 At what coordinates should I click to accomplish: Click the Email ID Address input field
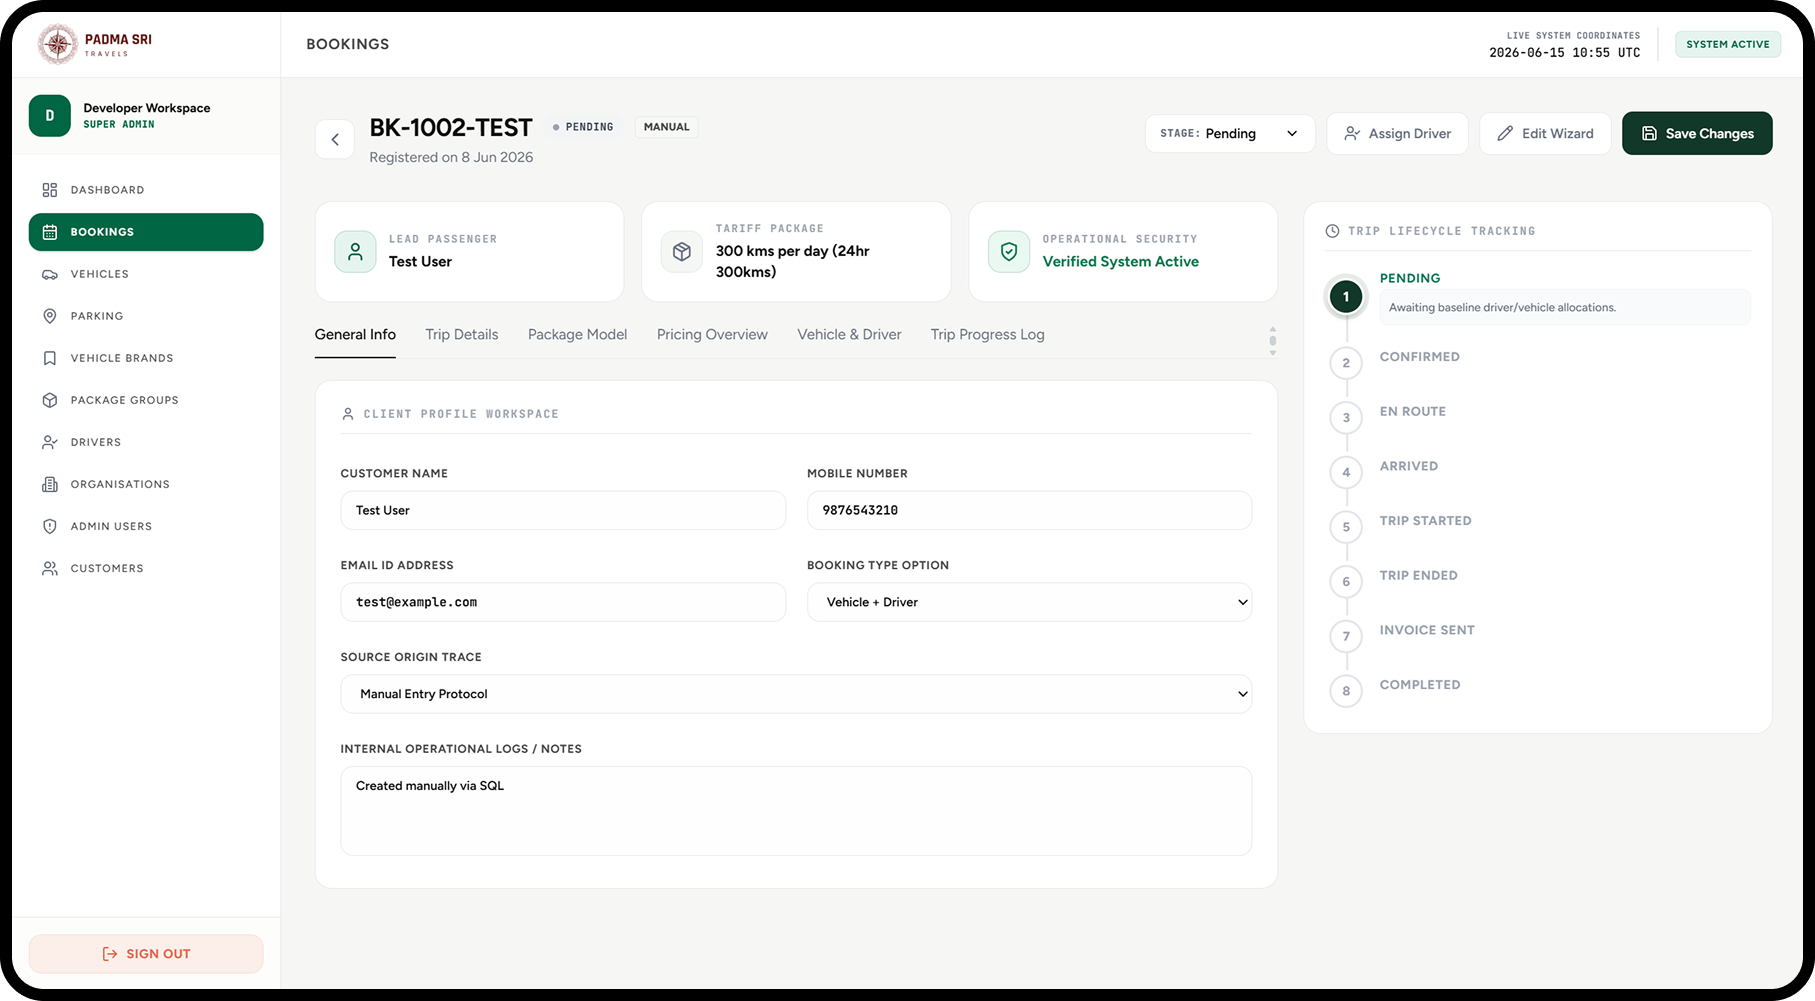tap(563, 602)
